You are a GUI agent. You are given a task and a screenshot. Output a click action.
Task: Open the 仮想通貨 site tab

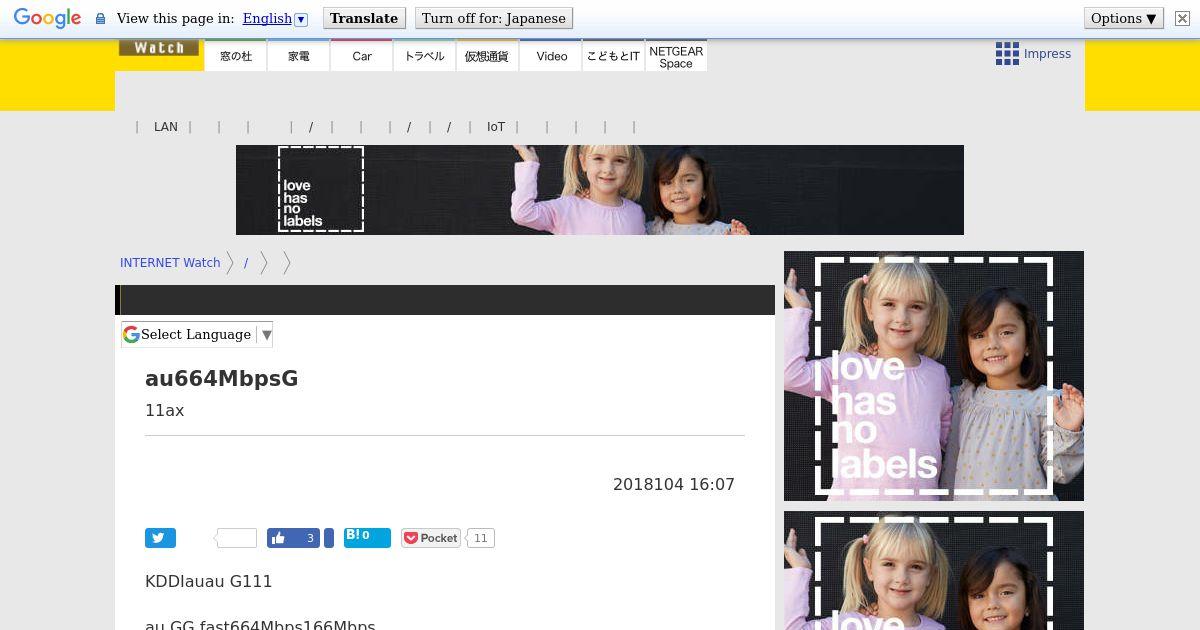(487, 56)
